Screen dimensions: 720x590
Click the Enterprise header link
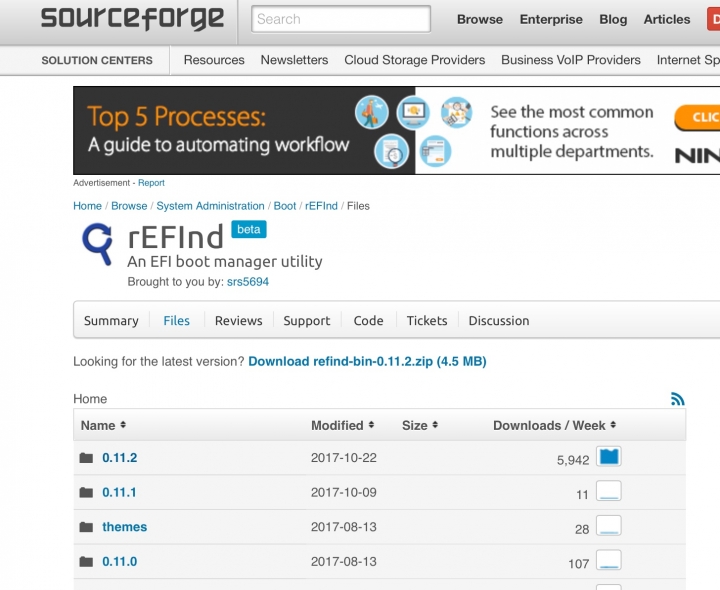tap(551, 19)
